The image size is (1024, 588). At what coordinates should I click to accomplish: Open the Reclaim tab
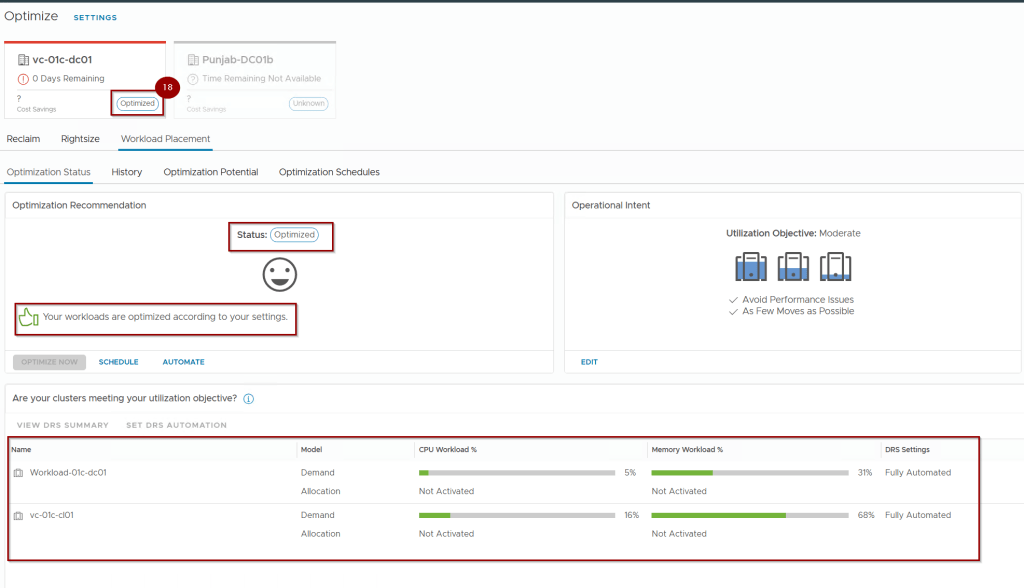(23, 139)
